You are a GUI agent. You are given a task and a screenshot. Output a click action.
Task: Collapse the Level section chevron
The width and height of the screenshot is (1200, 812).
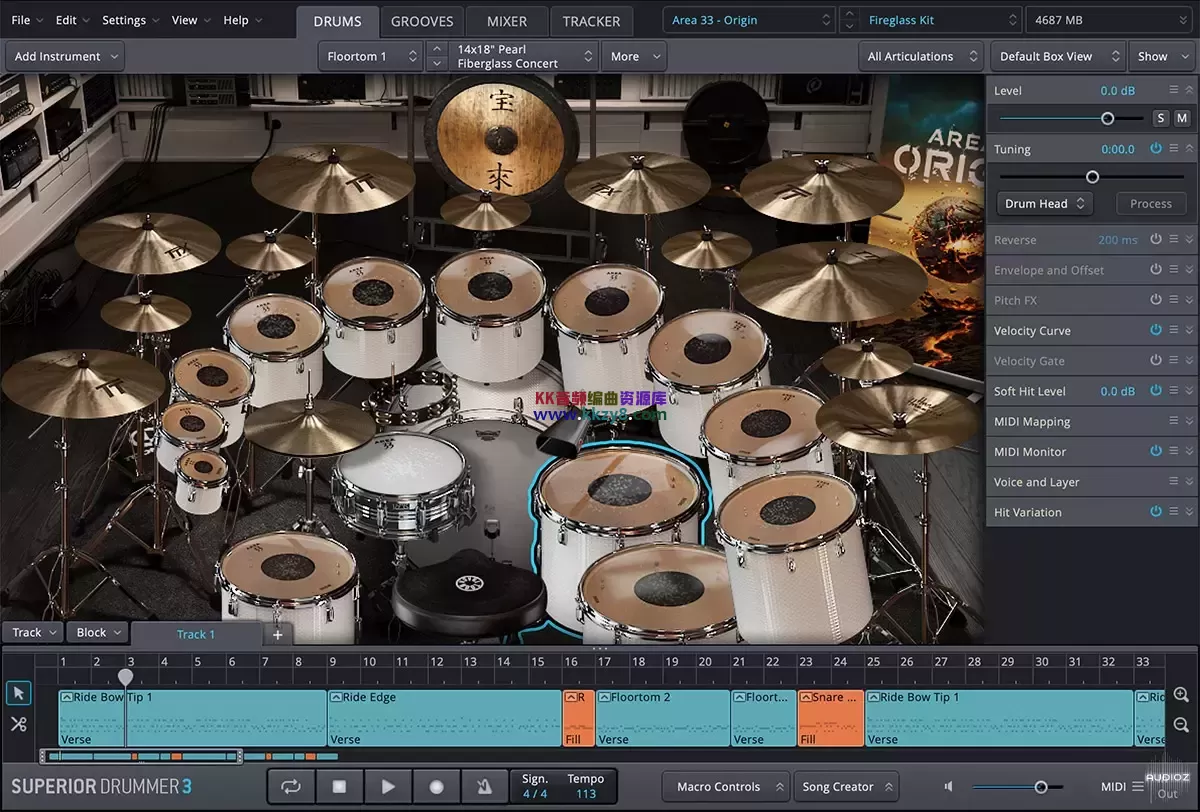tap(1190, 90)
